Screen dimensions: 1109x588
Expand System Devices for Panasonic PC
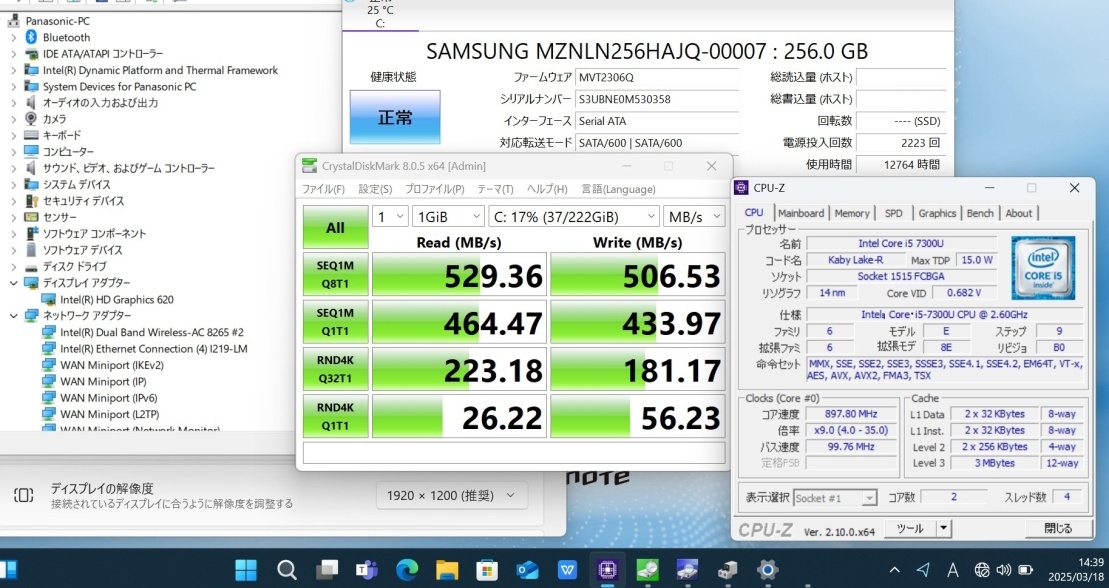point(13,86)
